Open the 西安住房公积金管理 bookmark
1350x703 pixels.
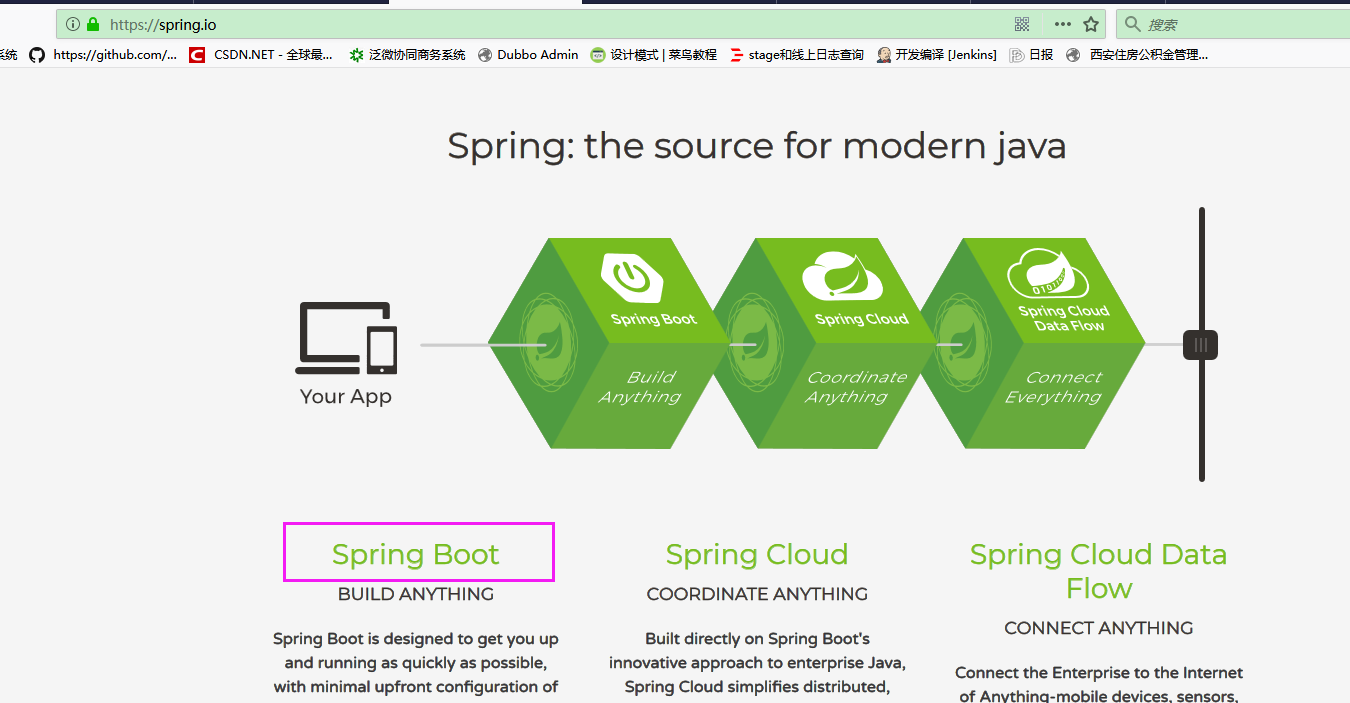point(1137,55)
